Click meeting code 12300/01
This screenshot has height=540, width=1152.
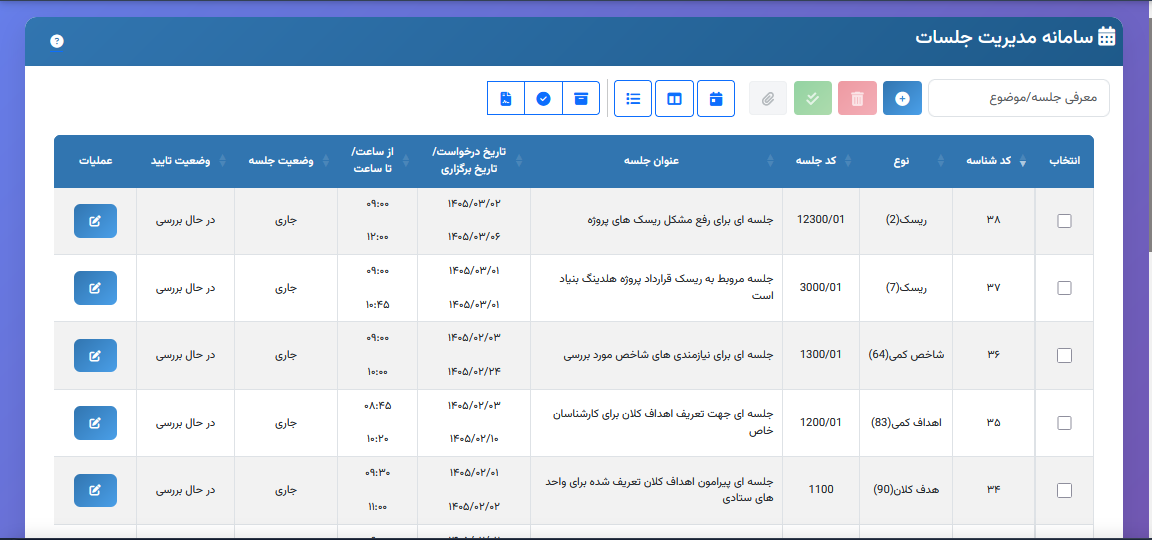tap(821, 220)
